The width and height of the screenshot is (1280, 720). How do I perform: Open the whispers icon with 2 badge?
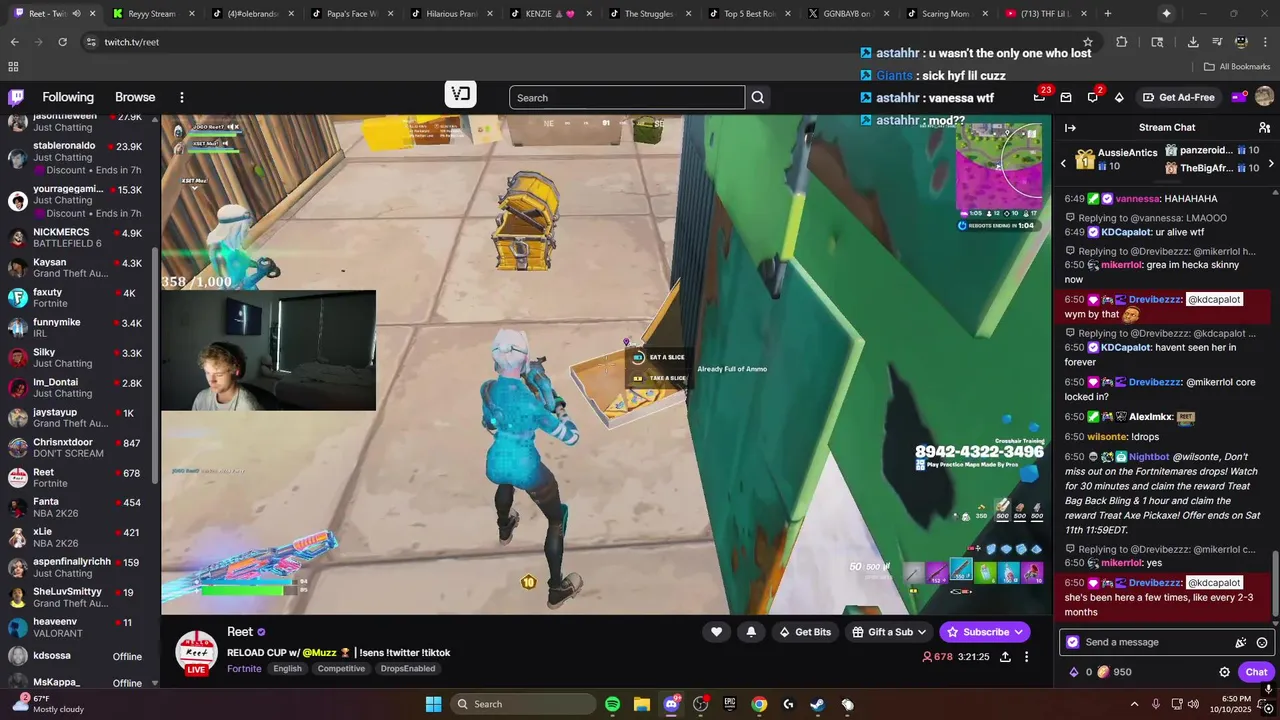point(1093,97)
